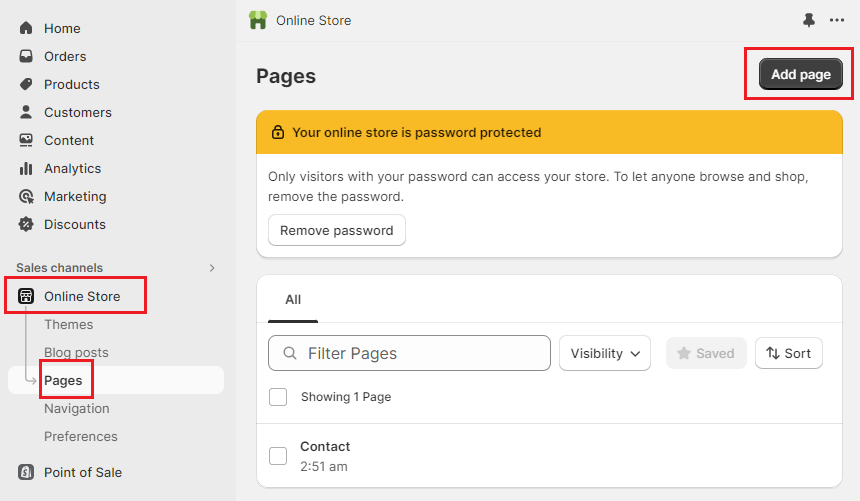Check the Contact page checkbox
Screen dimensions: 860x501
(278, 456)
